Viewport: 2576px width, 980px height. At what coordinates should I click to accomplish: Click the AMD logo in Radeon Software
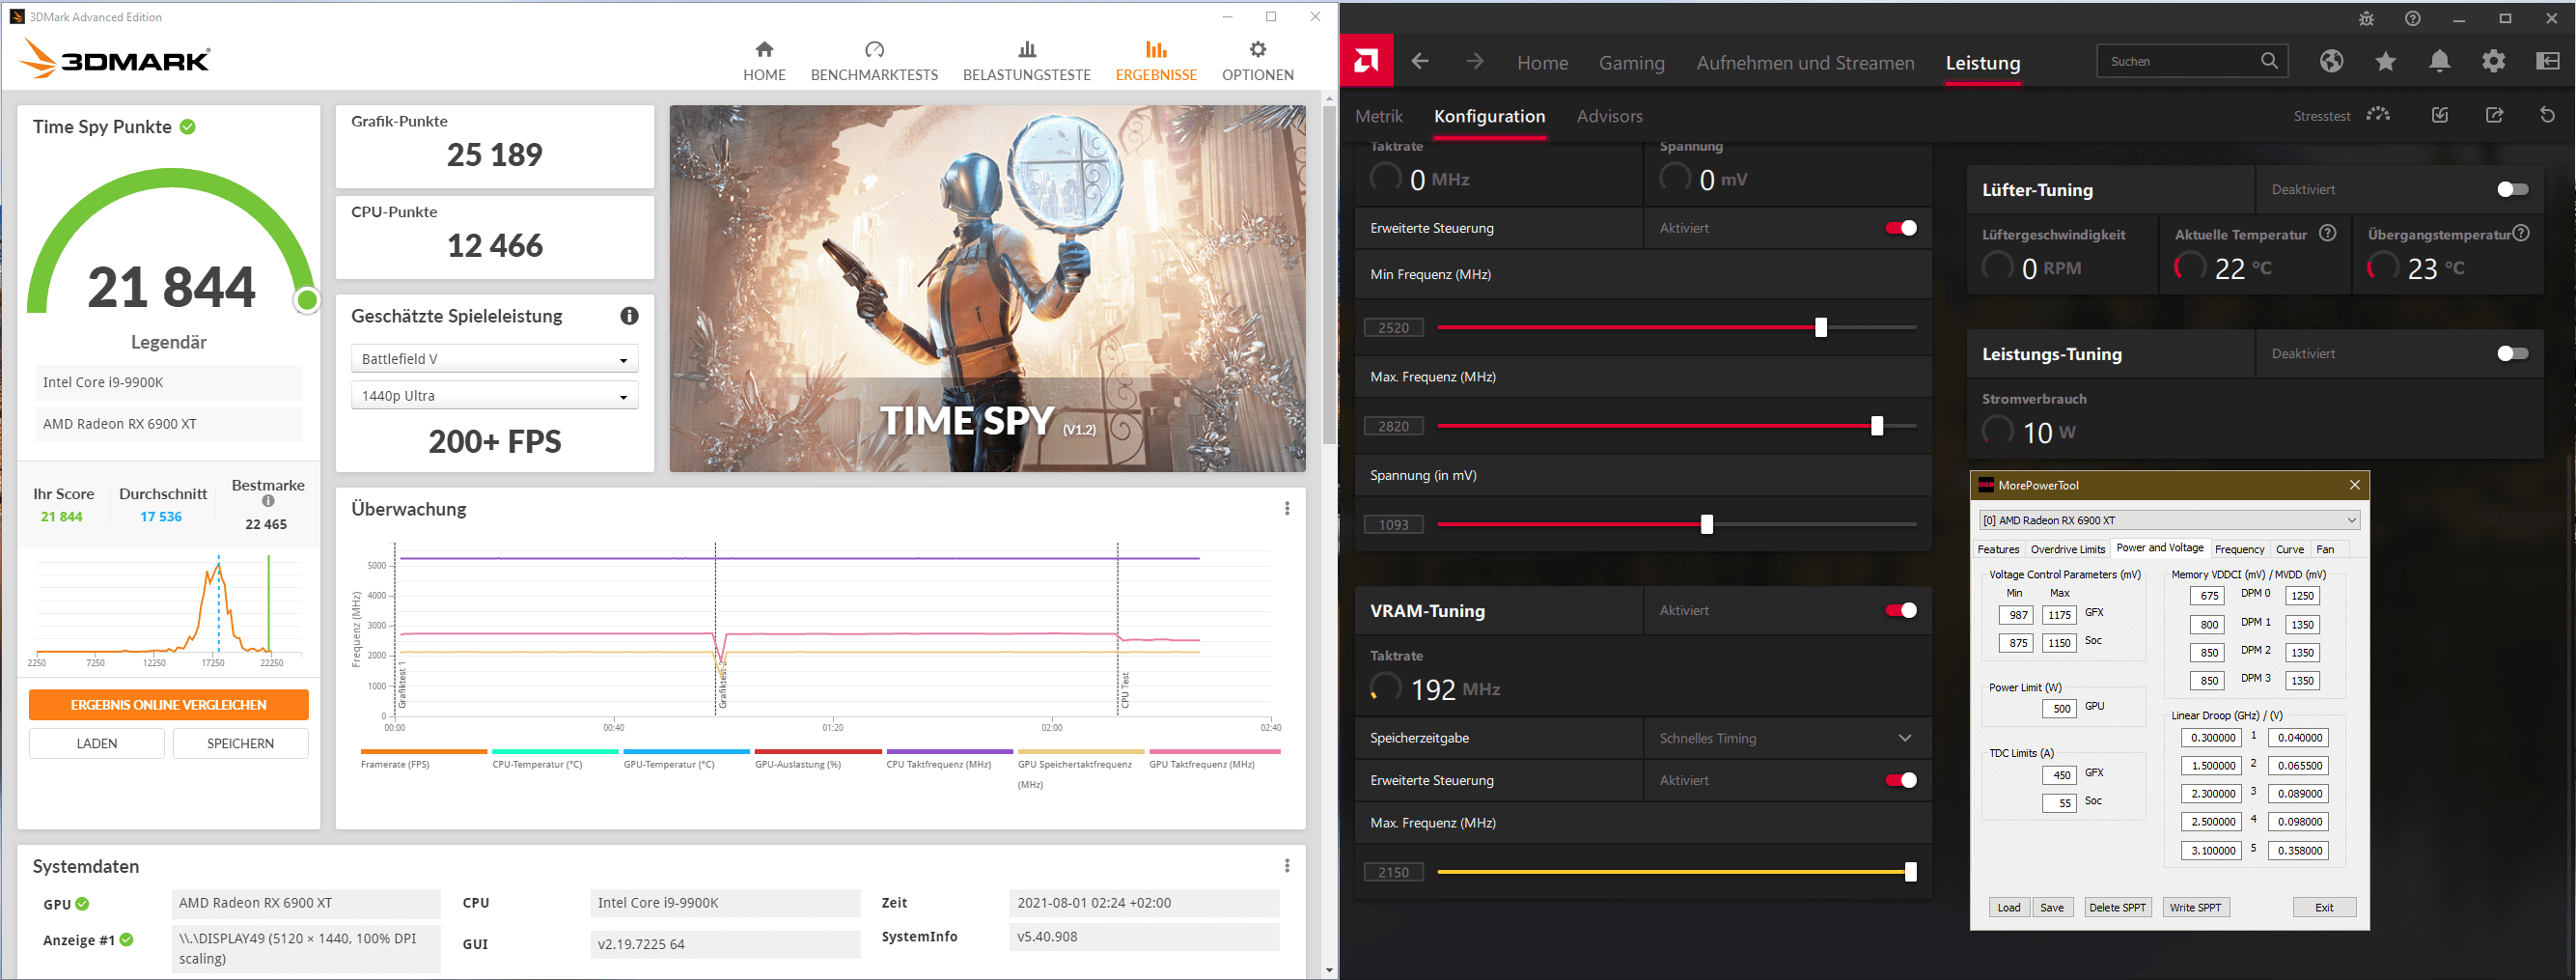(1366, 62)
